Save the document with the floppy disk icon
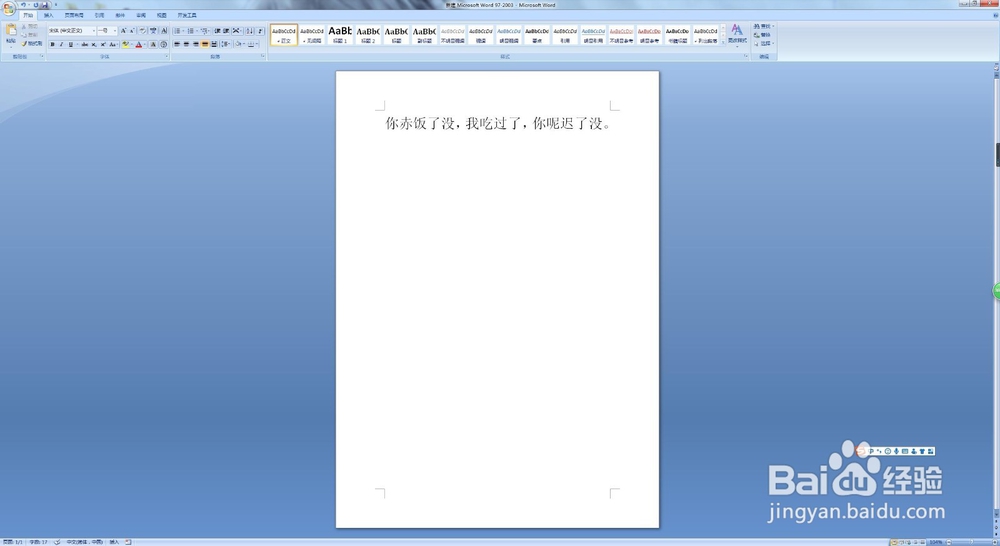1000x546 pixels. point(45,5)
